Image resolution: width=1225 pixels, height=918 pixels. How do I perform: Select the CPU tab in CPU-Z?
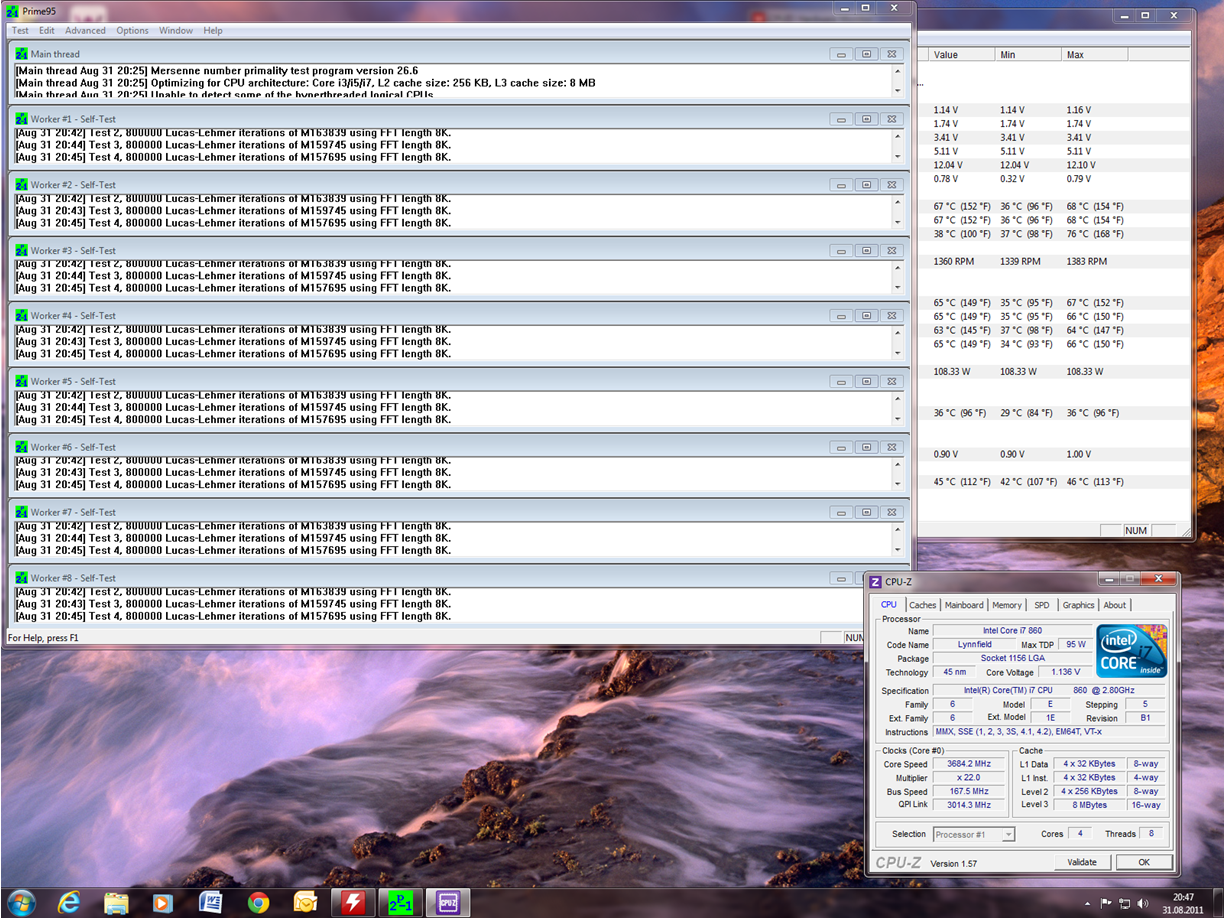tap(888, 604)
